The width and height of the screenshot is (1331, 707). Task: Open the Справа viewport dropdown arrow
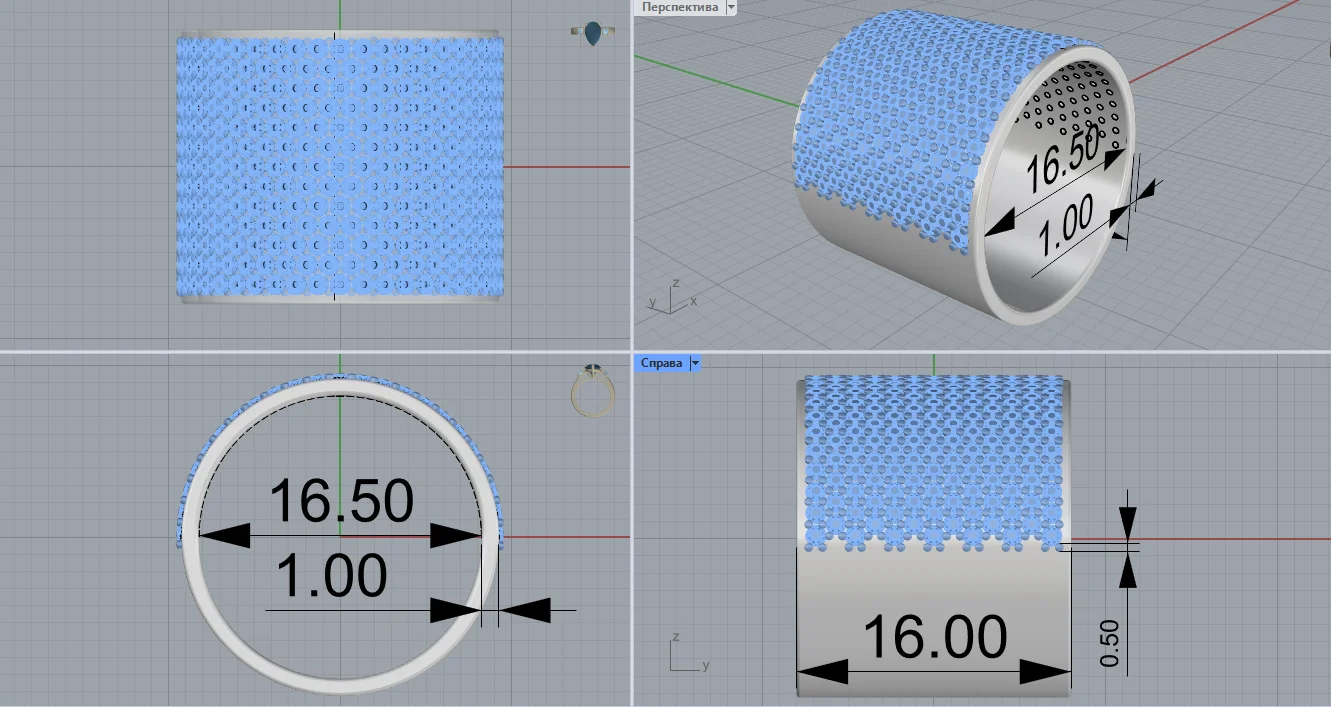pyautogui.click(x=695, y=363)
